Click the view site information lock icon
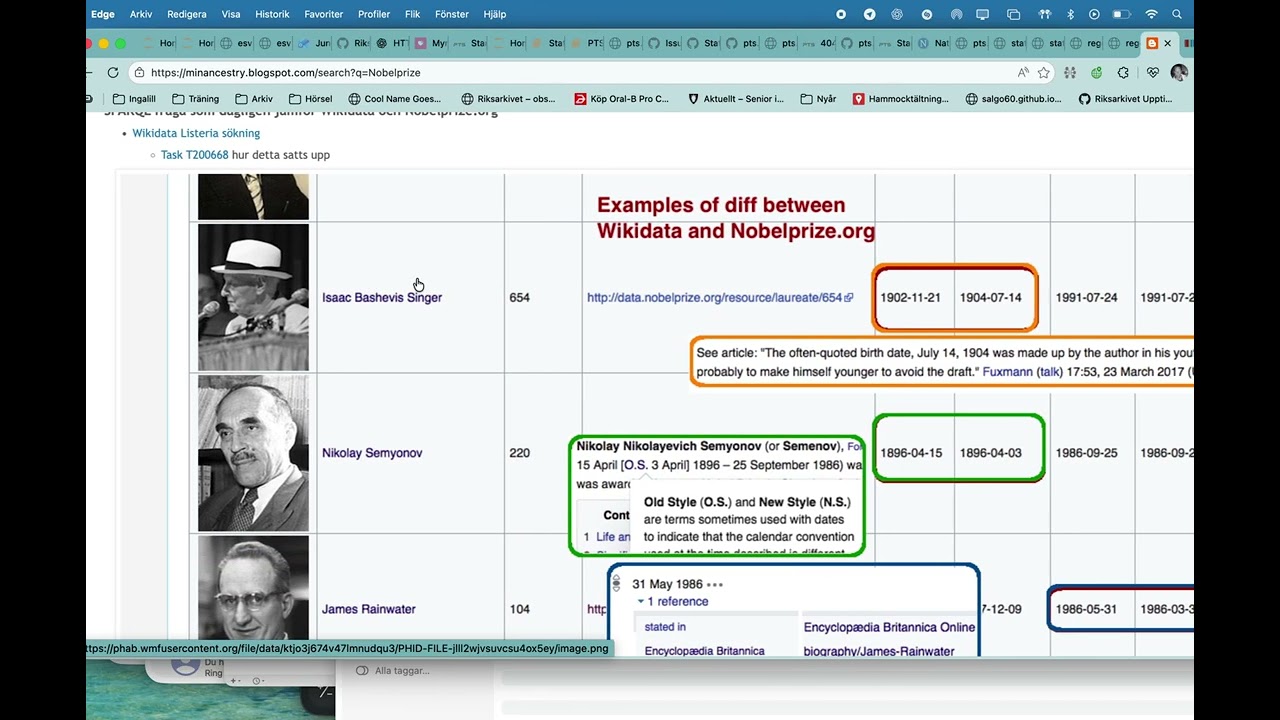Viewport: 1280px width, 720px height. point(139,73)
